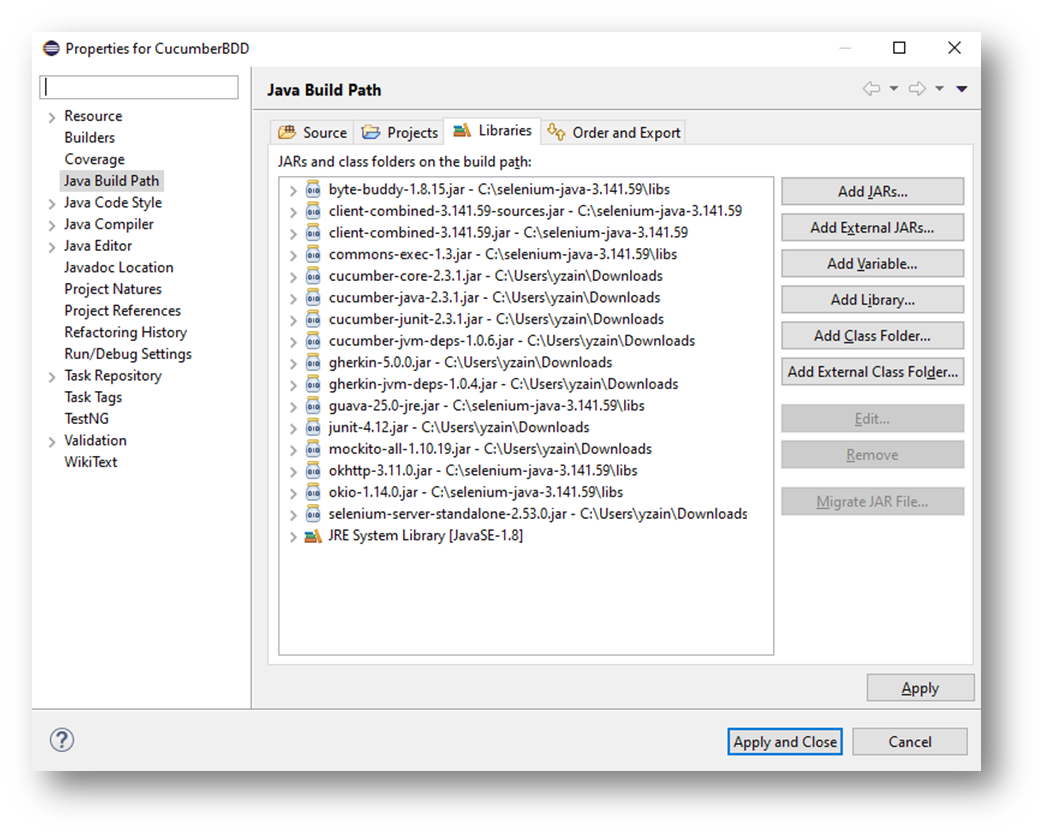Click the gherkin-jvm-deps-1.0.4.jar jar icon
Viewport: 1046px width, 836px height.
point(313,384)
